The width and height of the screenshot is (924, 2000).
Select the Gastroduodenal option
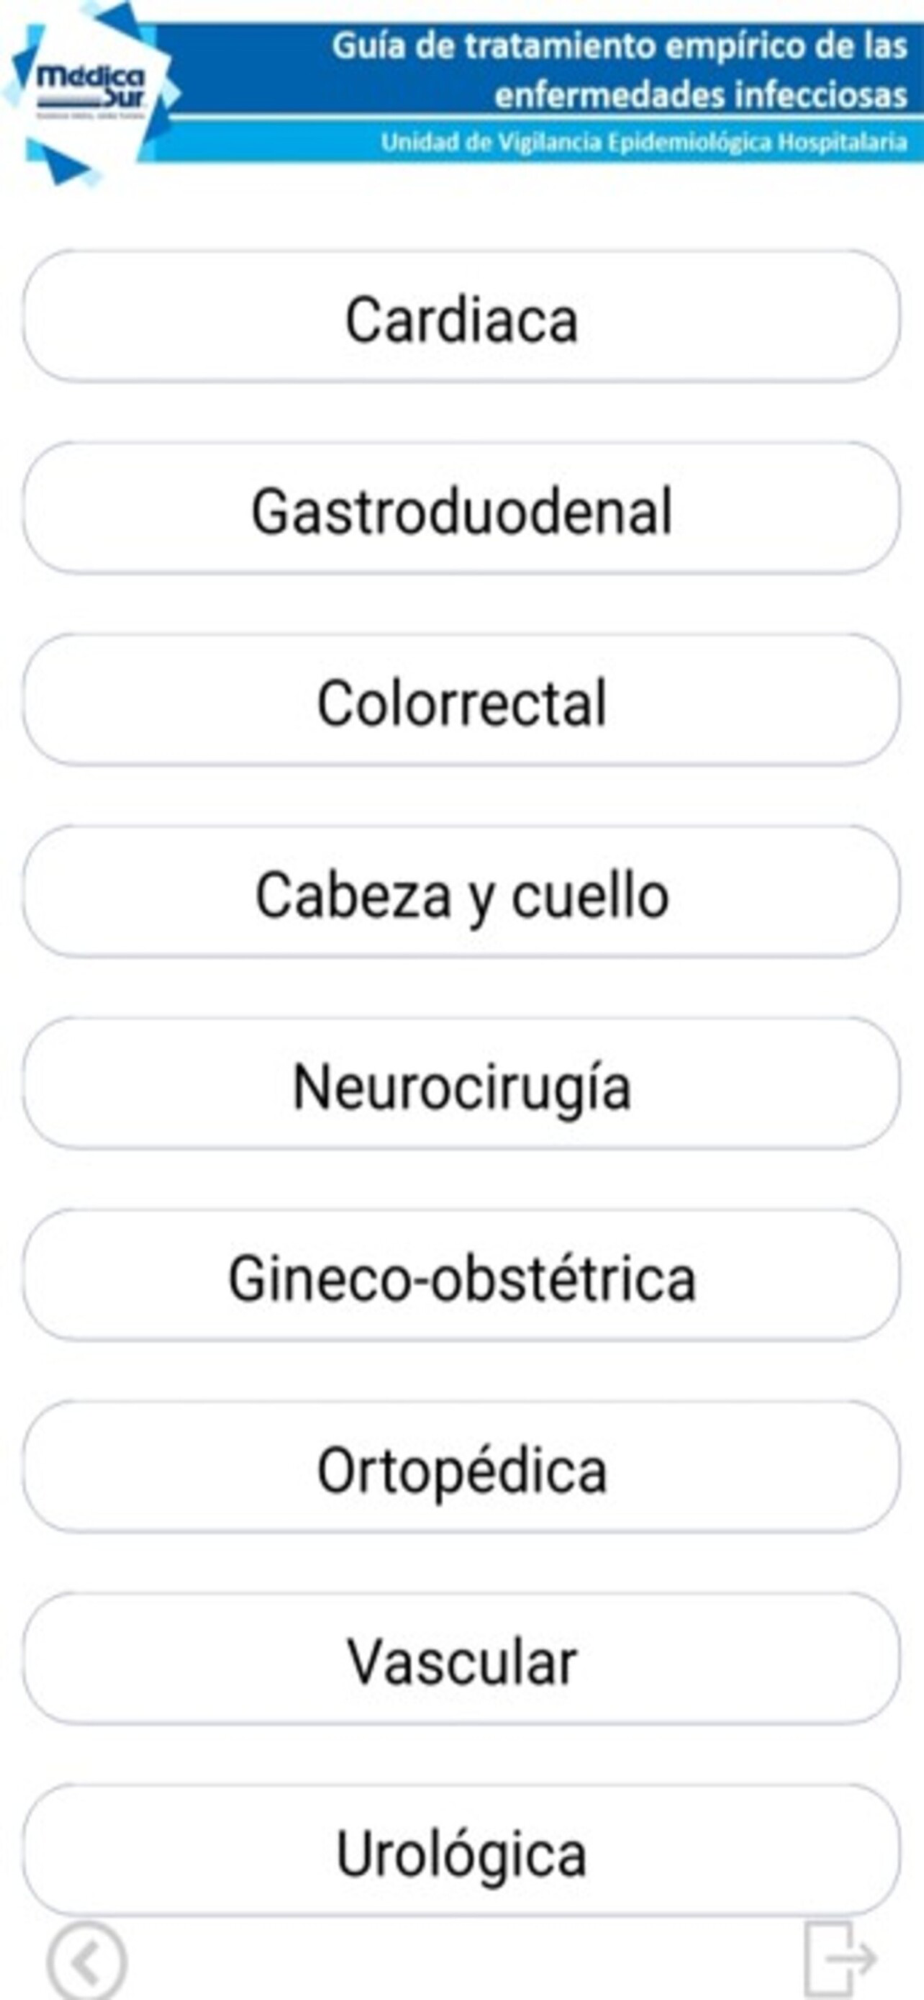tap(461, 509)
